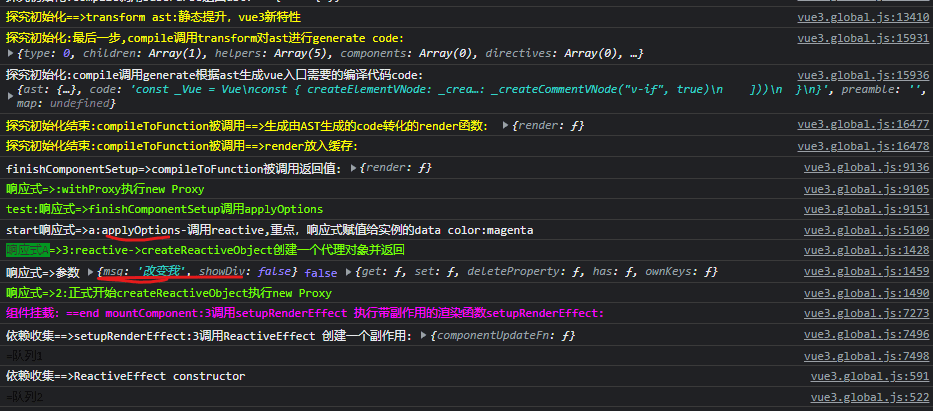Expand the {msg: '改变我', showDiv: false} object
The width and height of the screenshot is (933, 411).
90,272
